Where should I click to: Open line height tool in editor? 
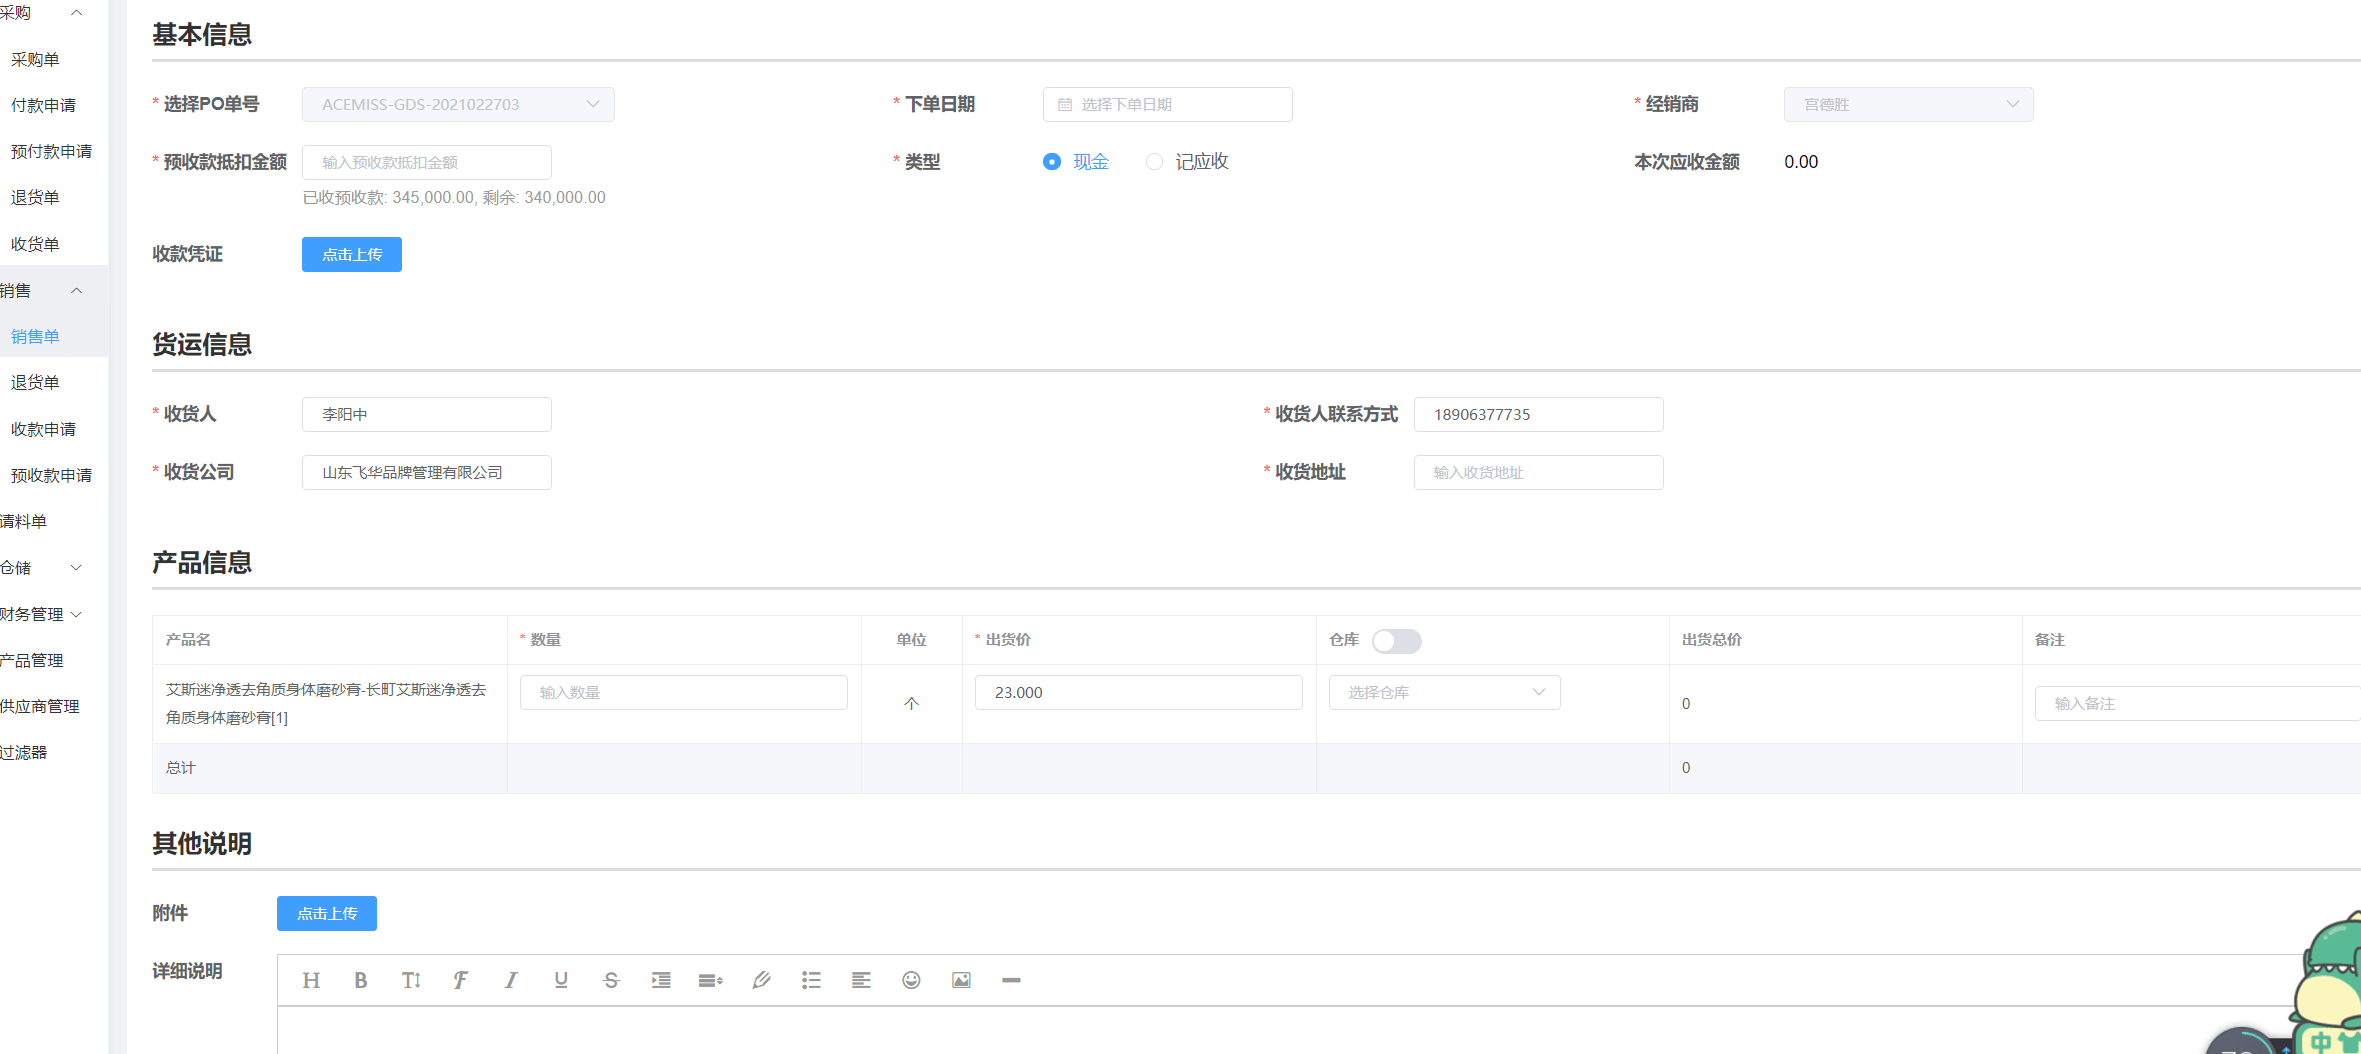click(711, 980)
